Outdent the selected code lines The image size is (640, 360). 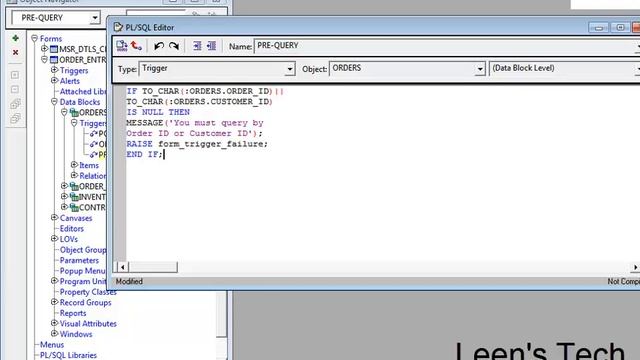click(x=211, y=46)
